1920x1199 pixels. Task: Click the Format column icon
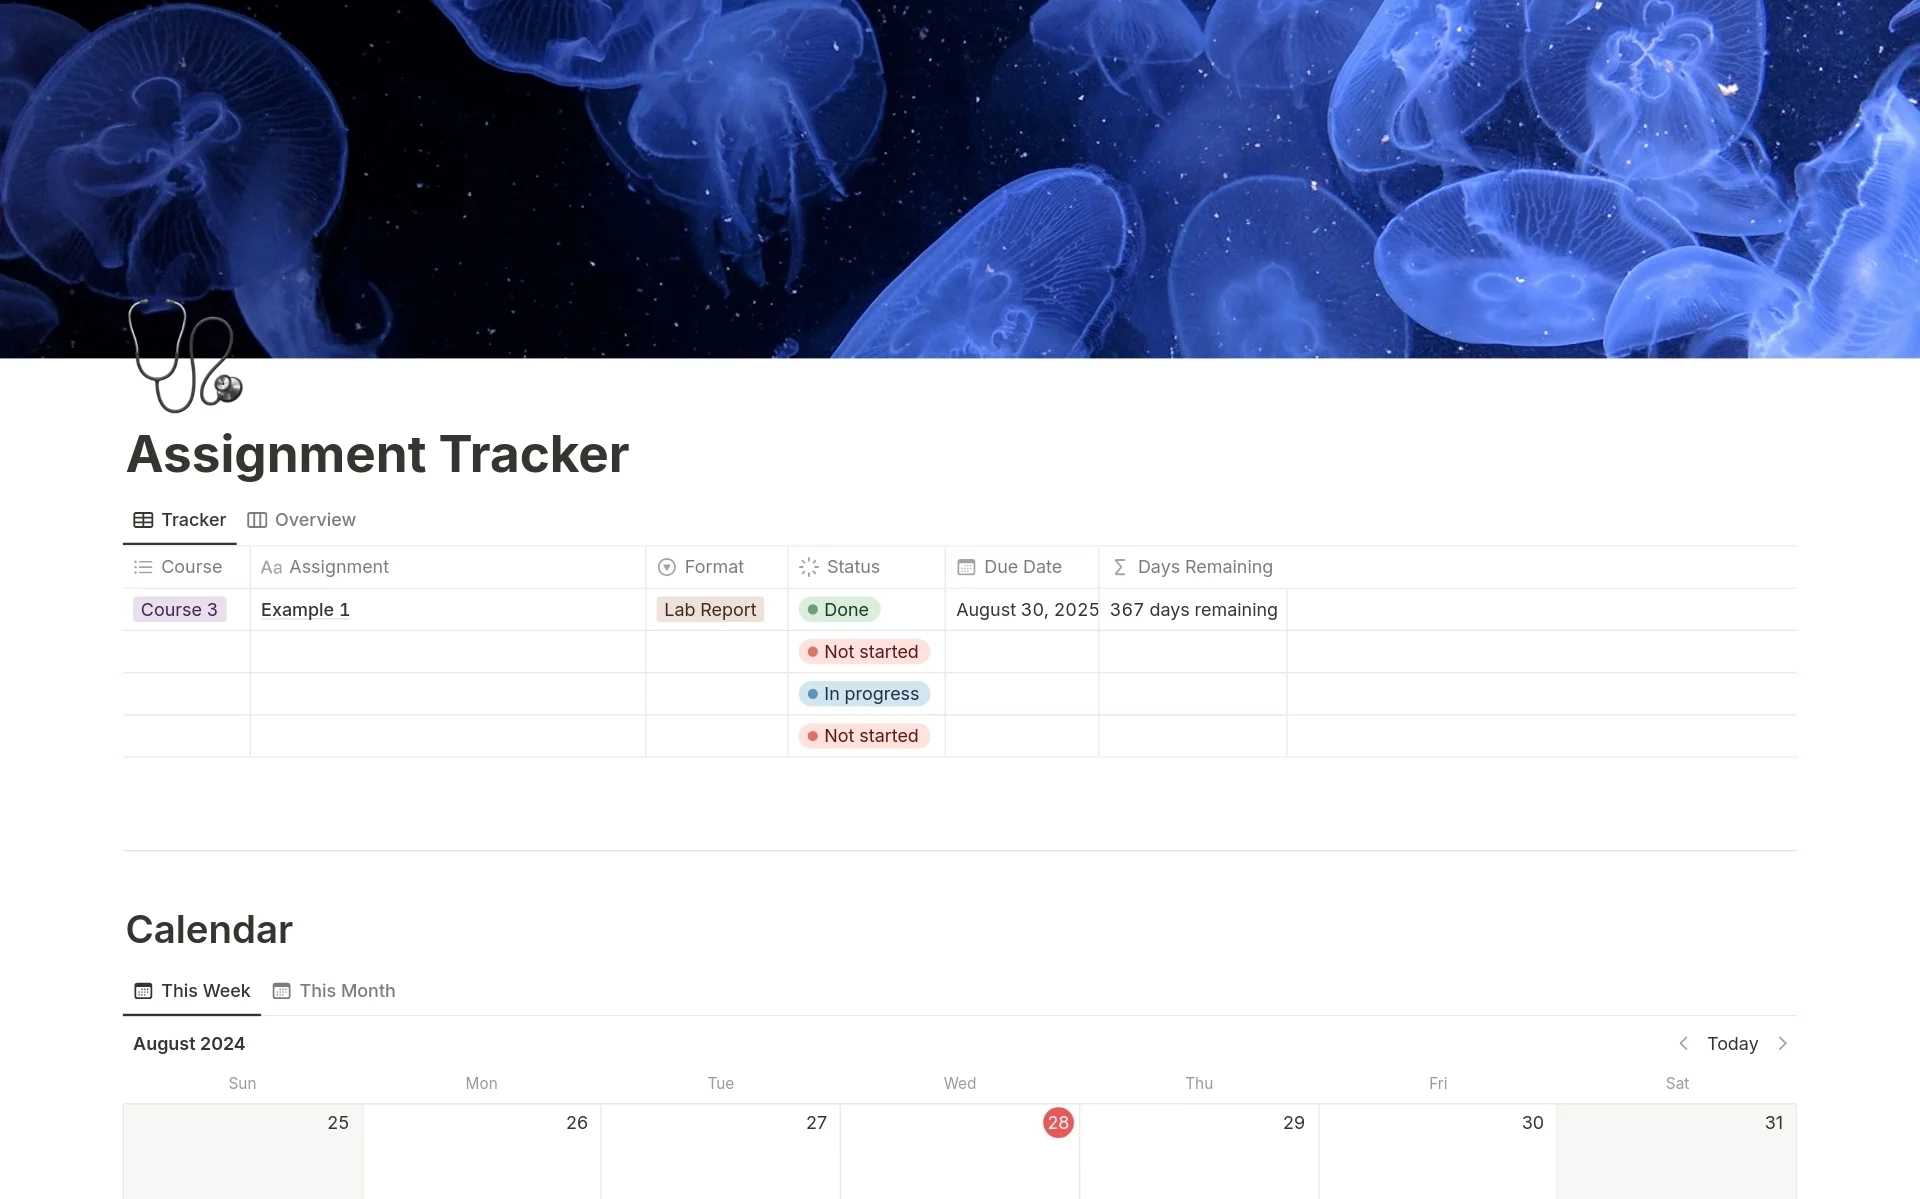pyautogui.click(x=669, y=566)
